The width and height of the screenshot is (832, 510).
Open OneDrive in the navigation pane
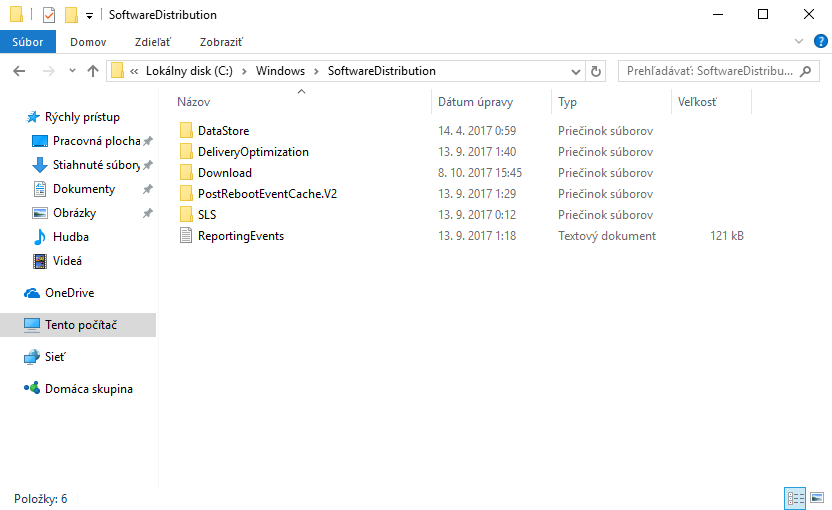tap(70, 293)
